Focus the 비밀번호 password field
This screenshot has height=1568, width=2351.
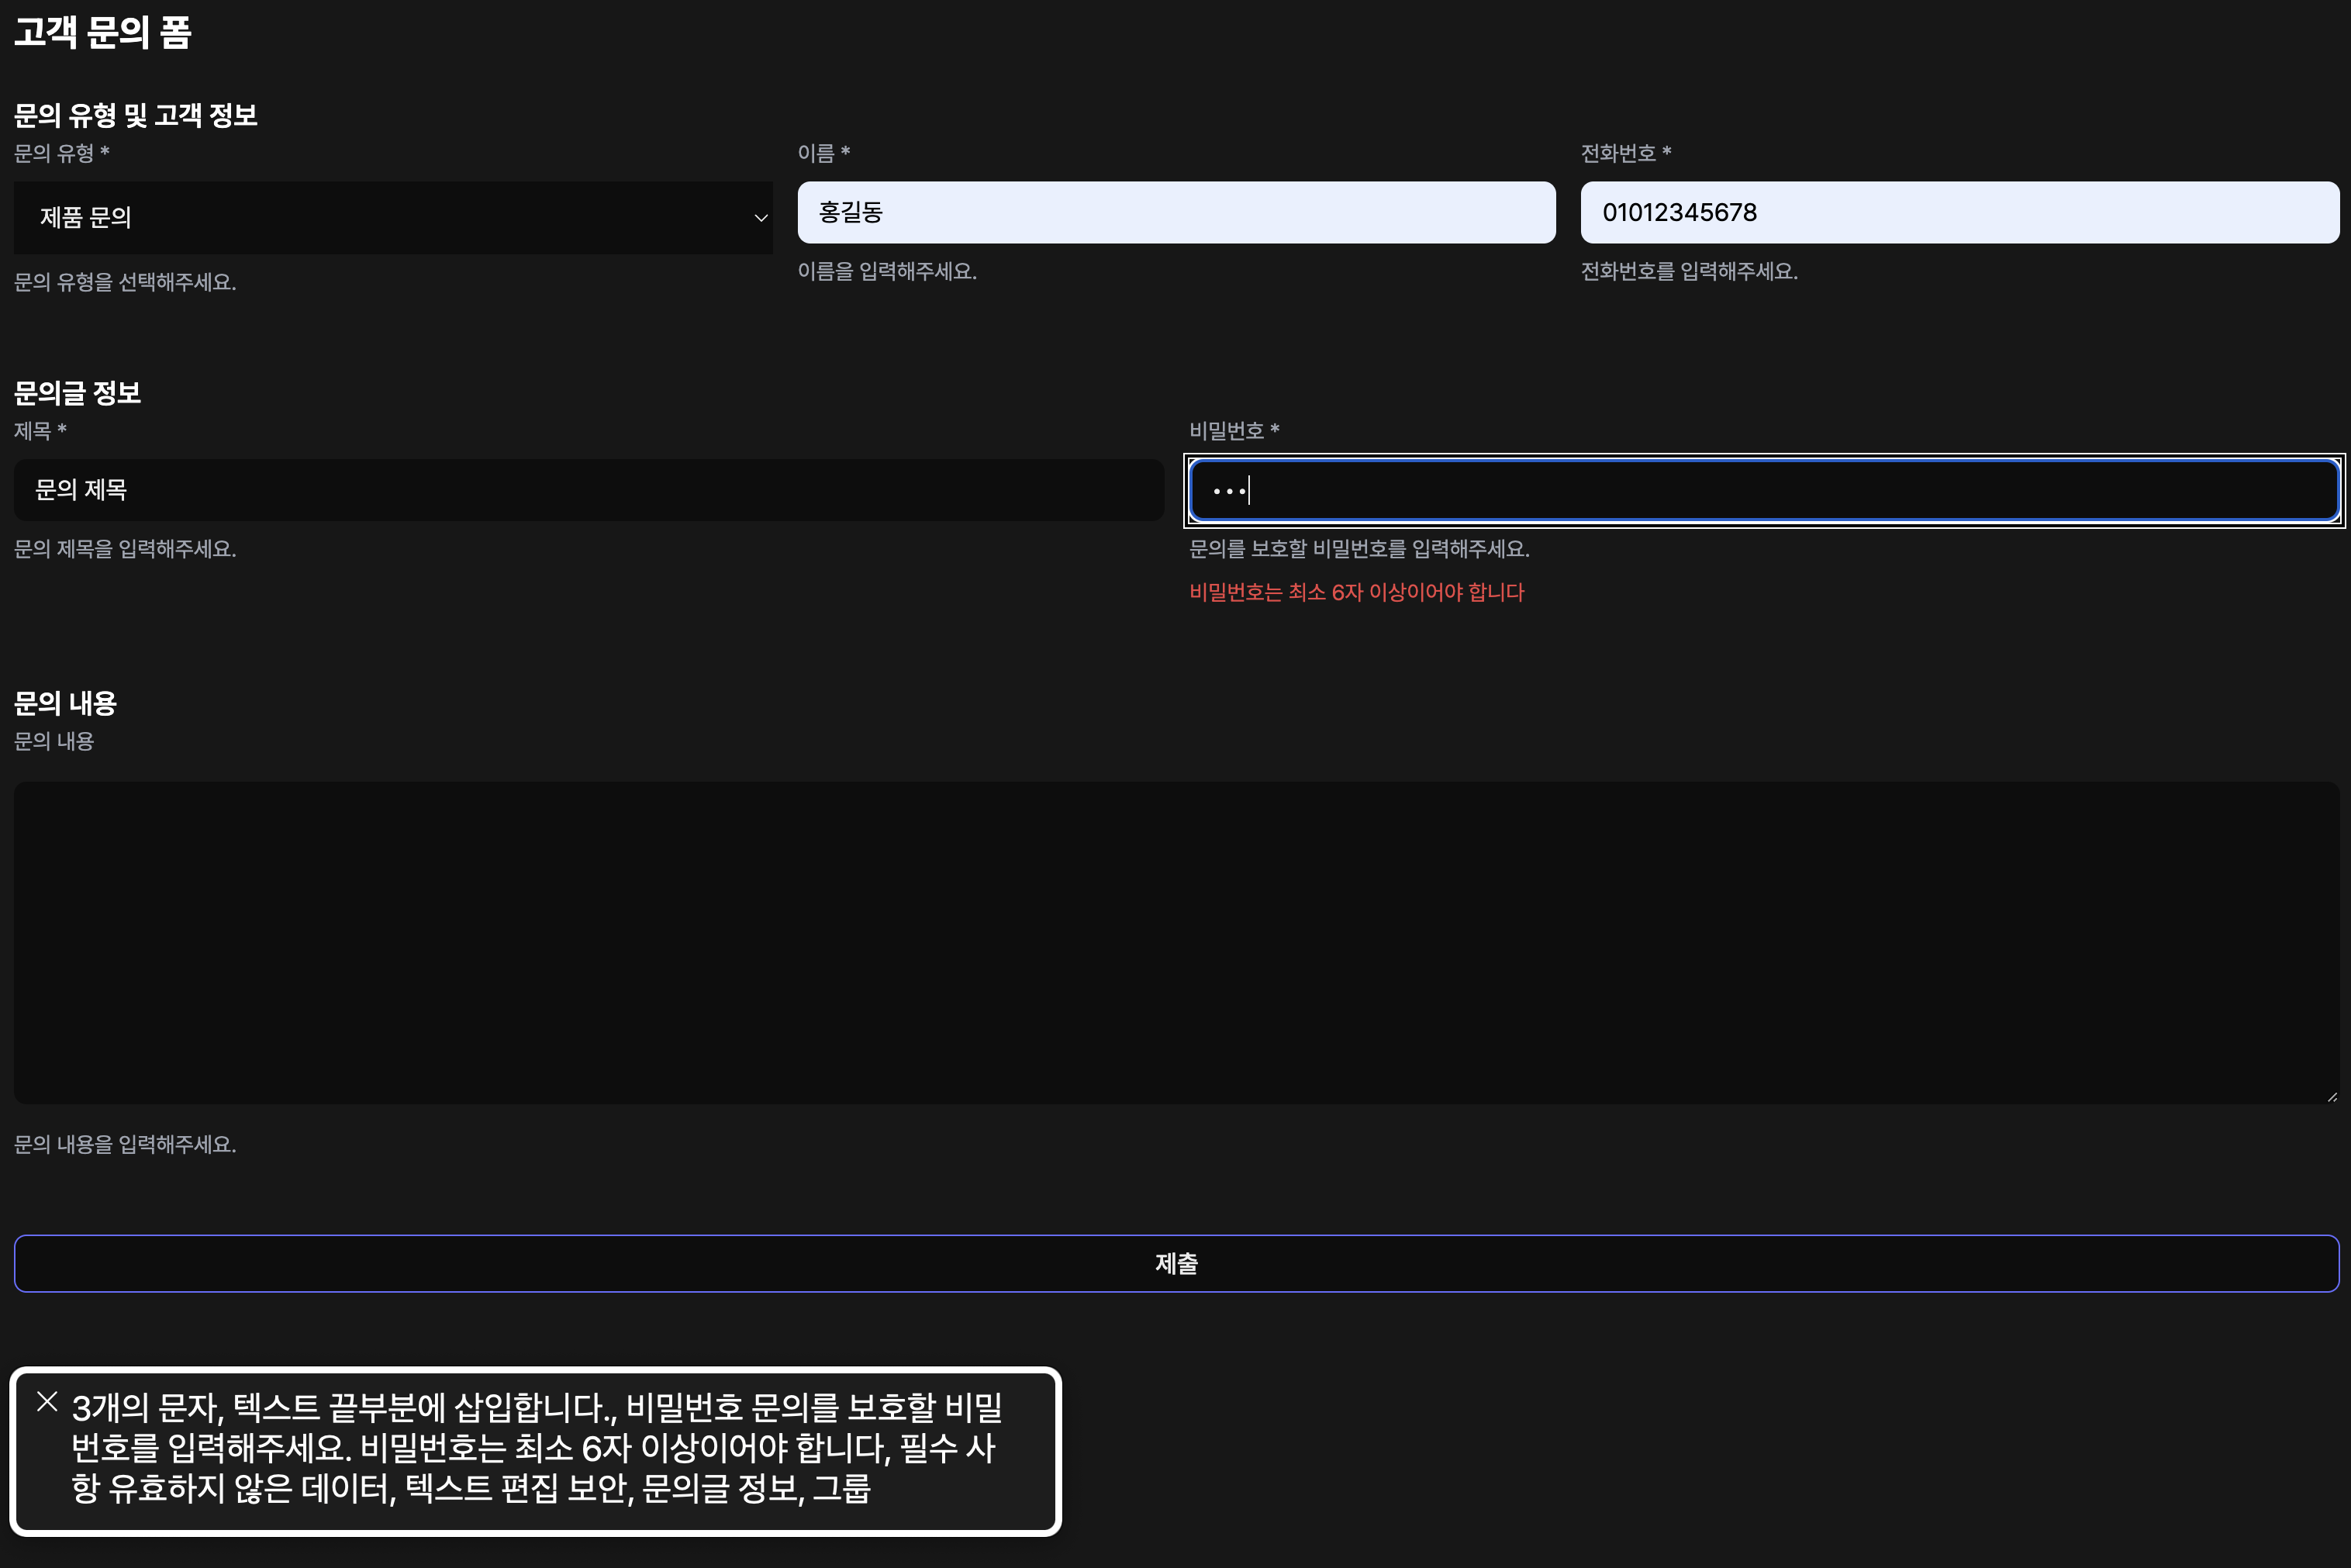(x=1760, y=489)
